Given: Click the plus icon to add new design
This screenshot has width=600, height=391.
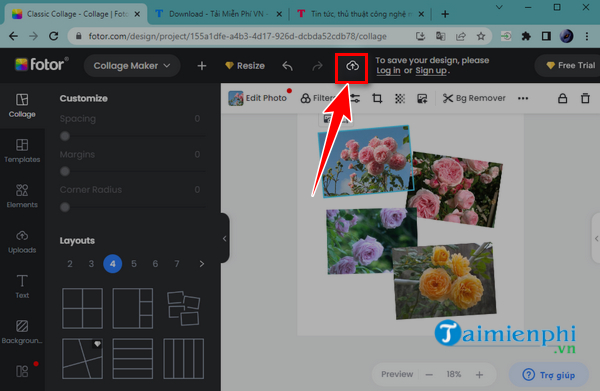Looking at the screenshot, I should (202, 66).
